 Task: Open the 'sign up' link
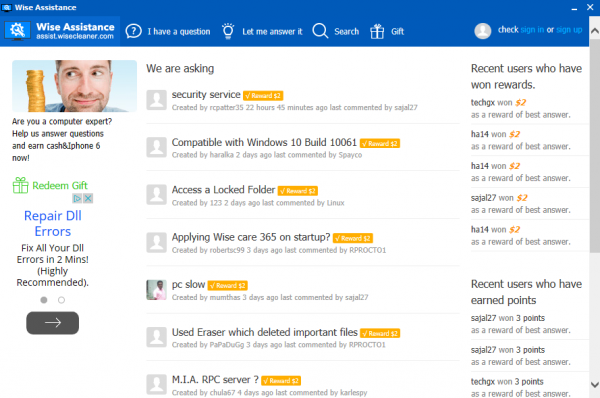tap(569, 30)
